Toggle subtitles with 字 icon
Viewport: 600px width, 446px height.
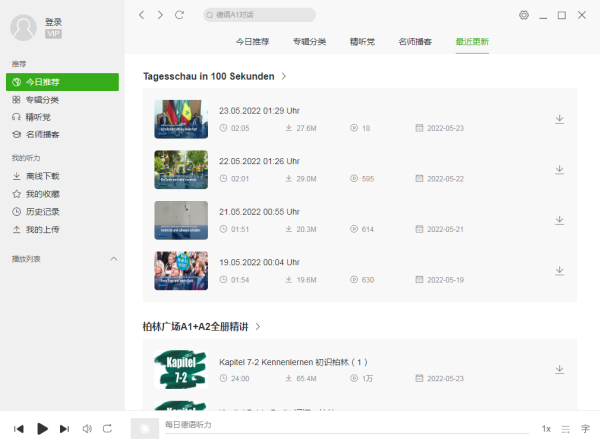pyautogui.click(x=585, y=429)
